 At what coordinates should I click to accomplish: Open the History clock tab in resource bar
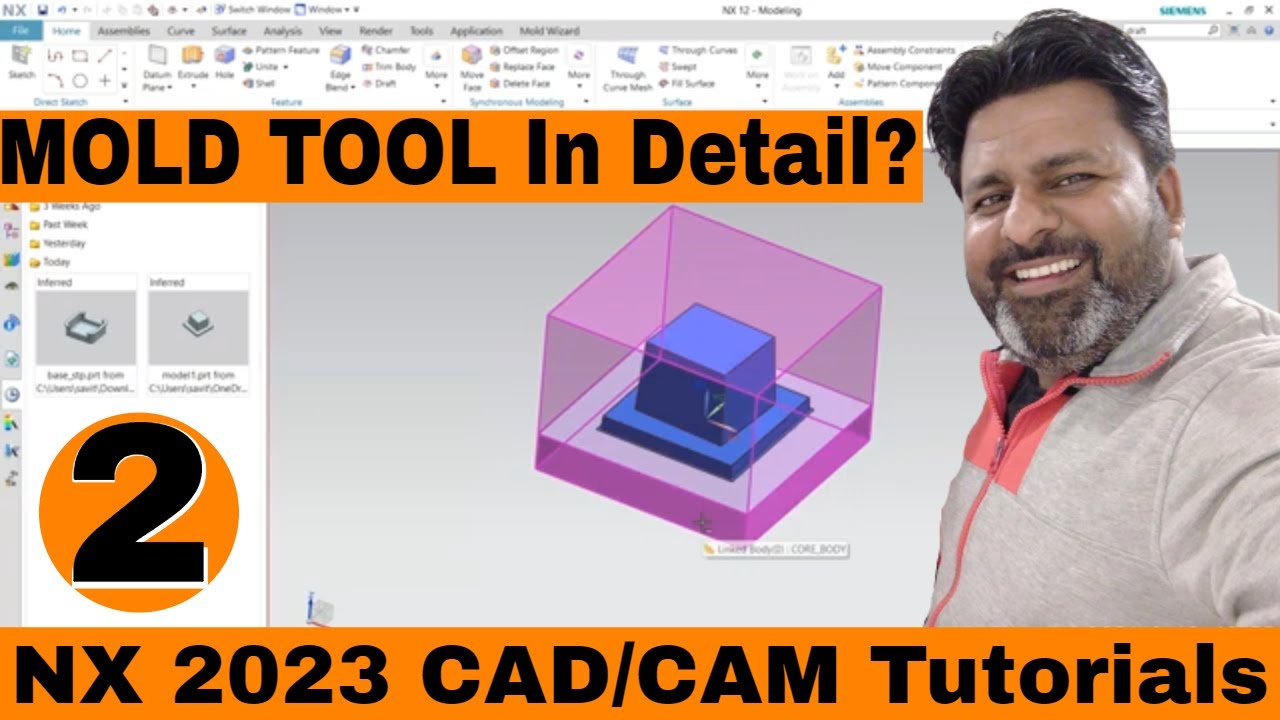(12, 394)
